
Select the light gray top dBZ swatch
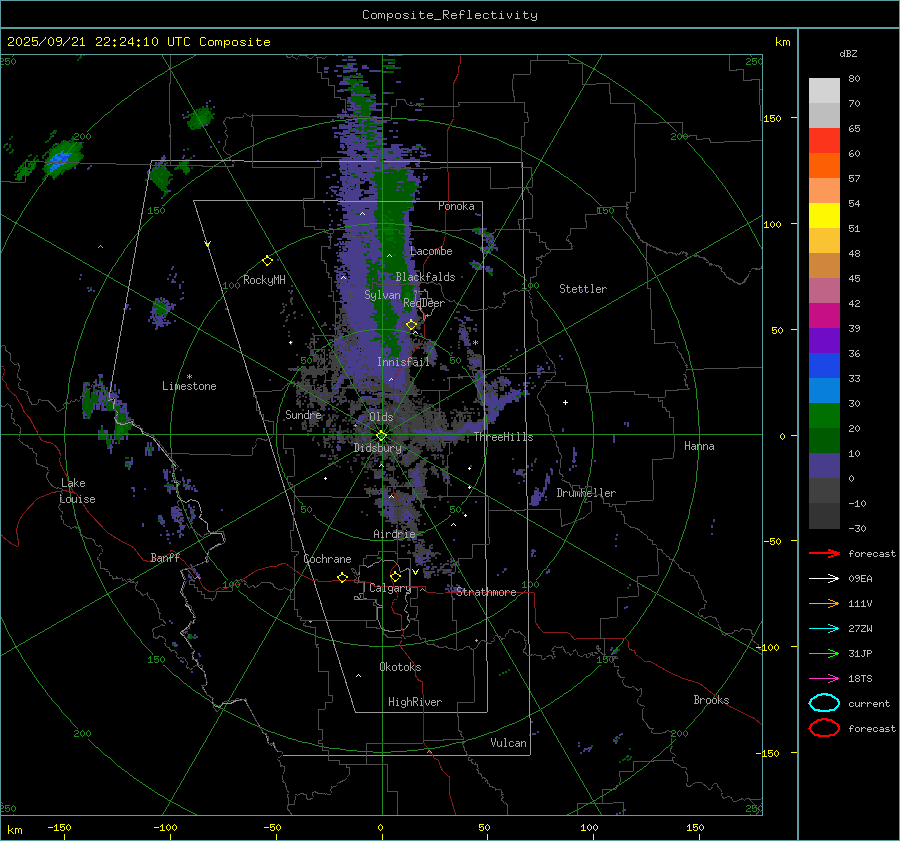(x=824, y=90)
